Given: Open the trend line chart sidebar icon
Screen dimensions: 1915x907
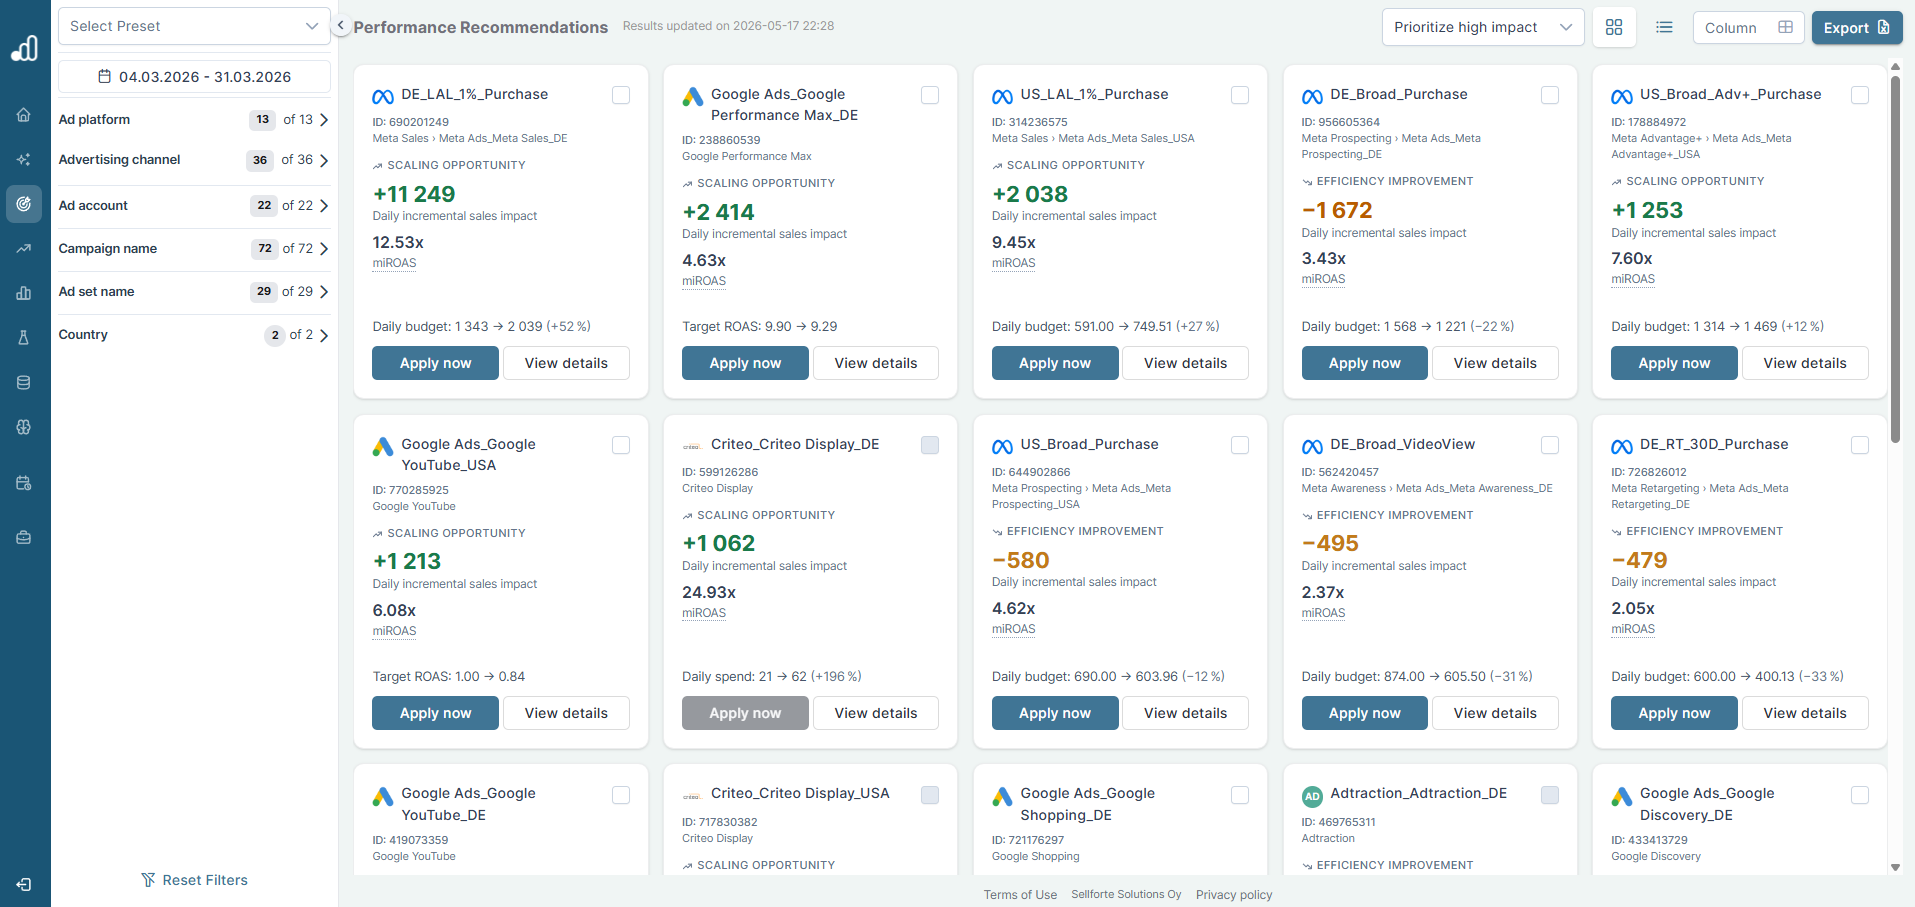Looking at the screenshot, I should point(24,248).
